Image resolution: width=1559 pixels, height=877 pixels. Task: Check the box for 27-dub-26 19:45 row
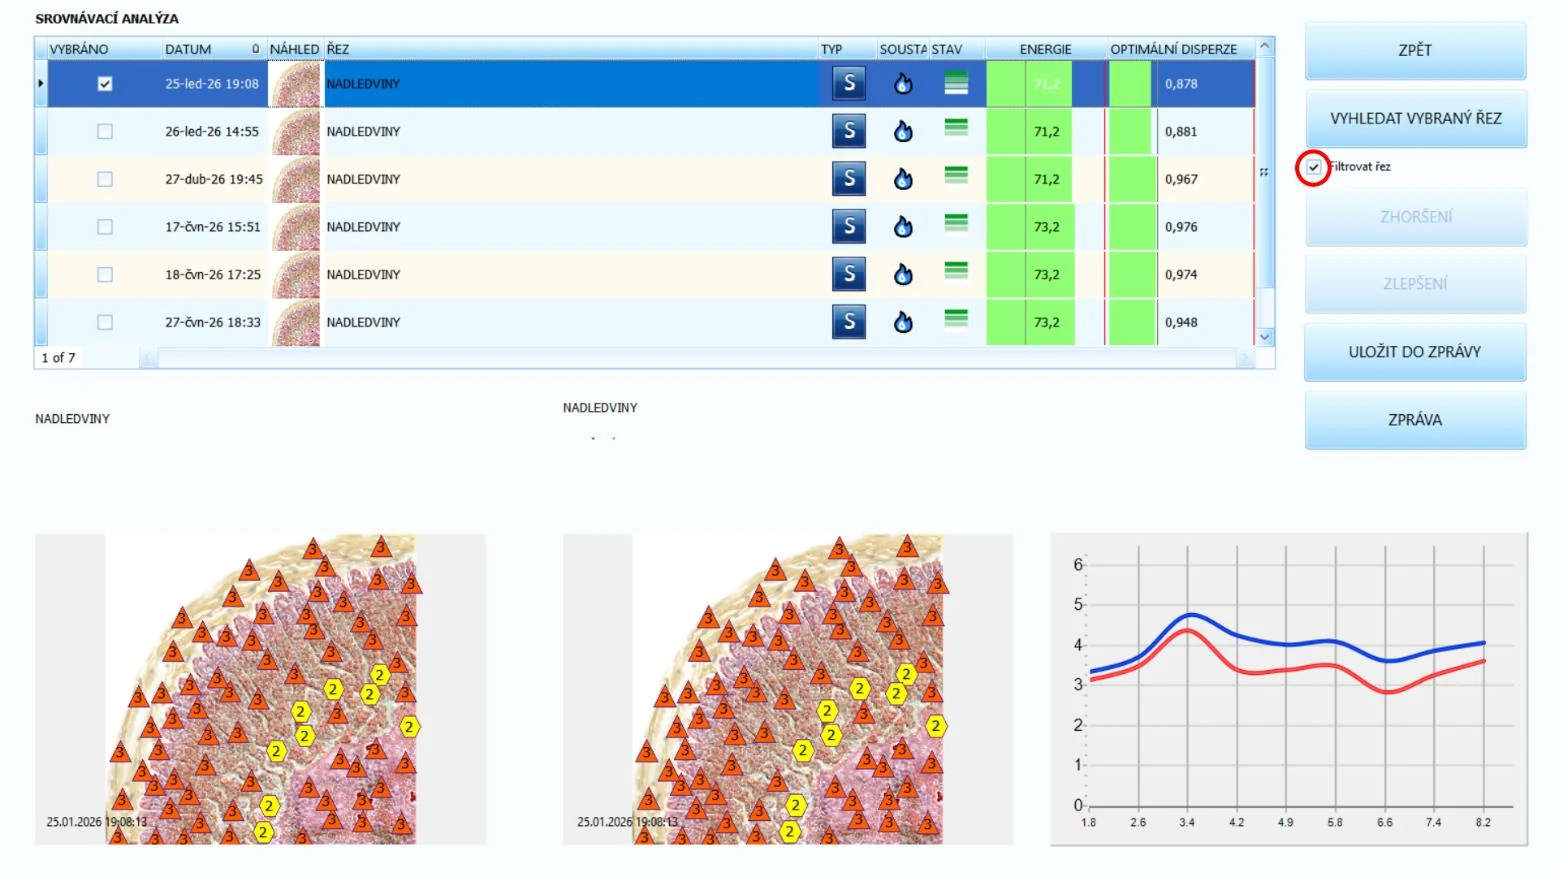point(105,179)
